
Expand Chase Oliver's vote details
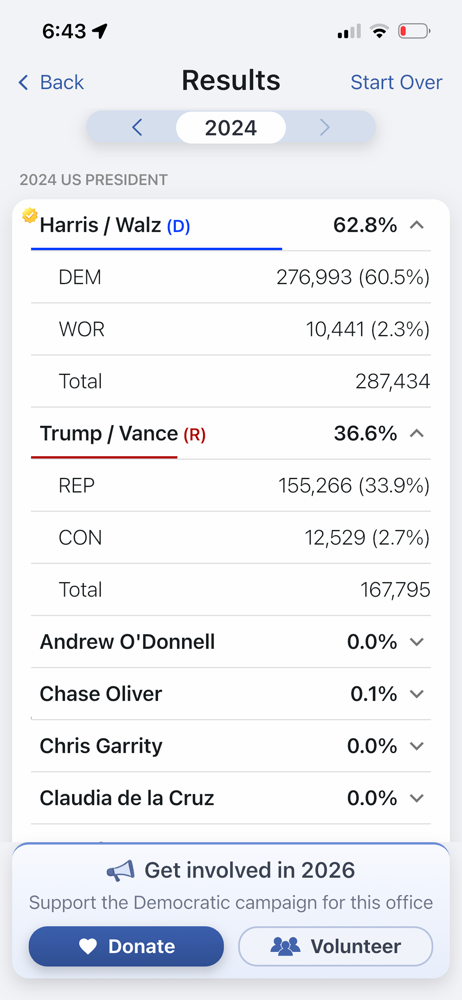(x=417, y=694)
